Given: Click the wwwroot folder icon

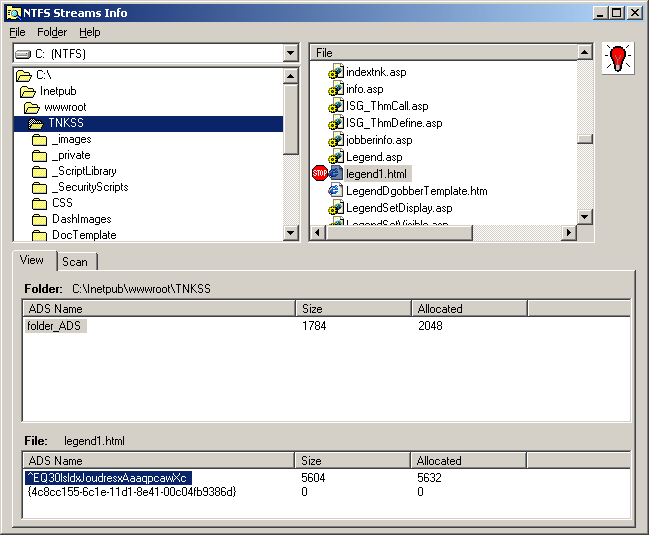Looking at the screenshot, I should (32, 108).
